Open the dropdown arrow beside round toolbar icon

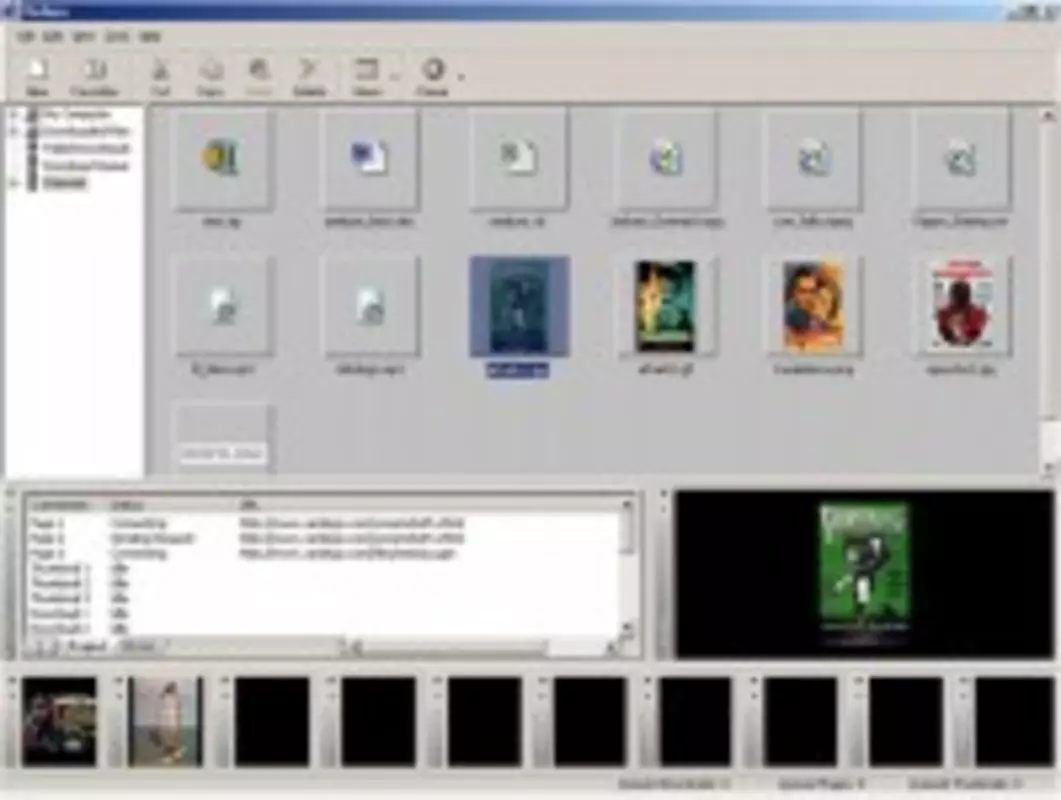[461, 76]
